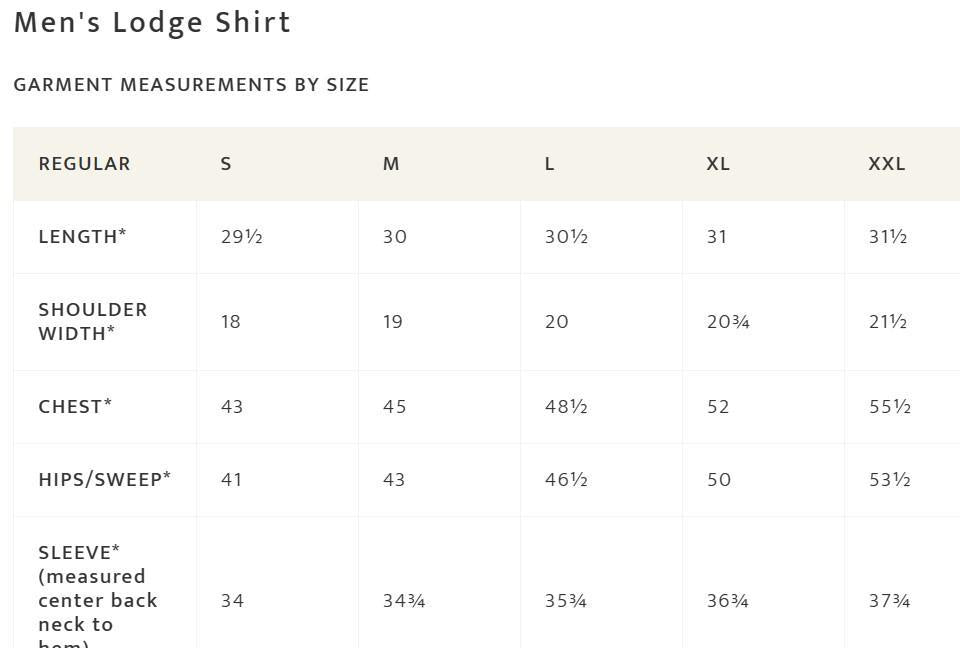Select the shoulder width value for XL
This screenshot has width=960, height=648.
(x=728, y=322)
